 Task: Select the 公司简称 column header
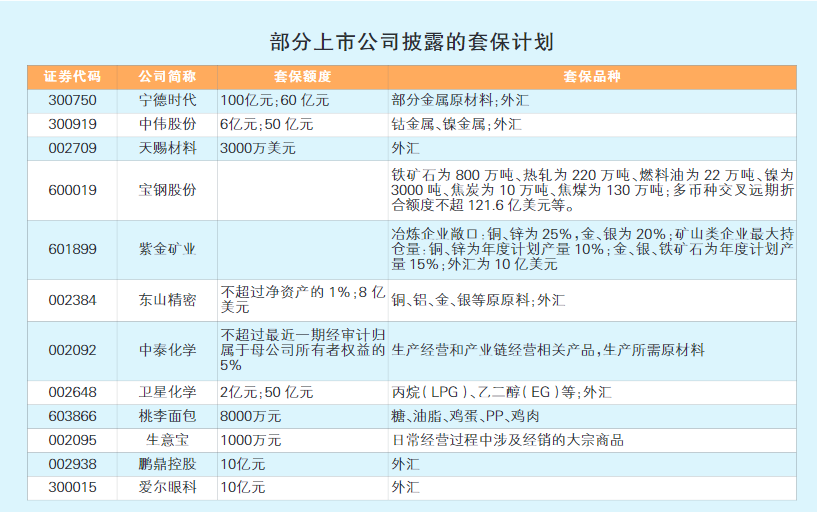coord(167,76)
